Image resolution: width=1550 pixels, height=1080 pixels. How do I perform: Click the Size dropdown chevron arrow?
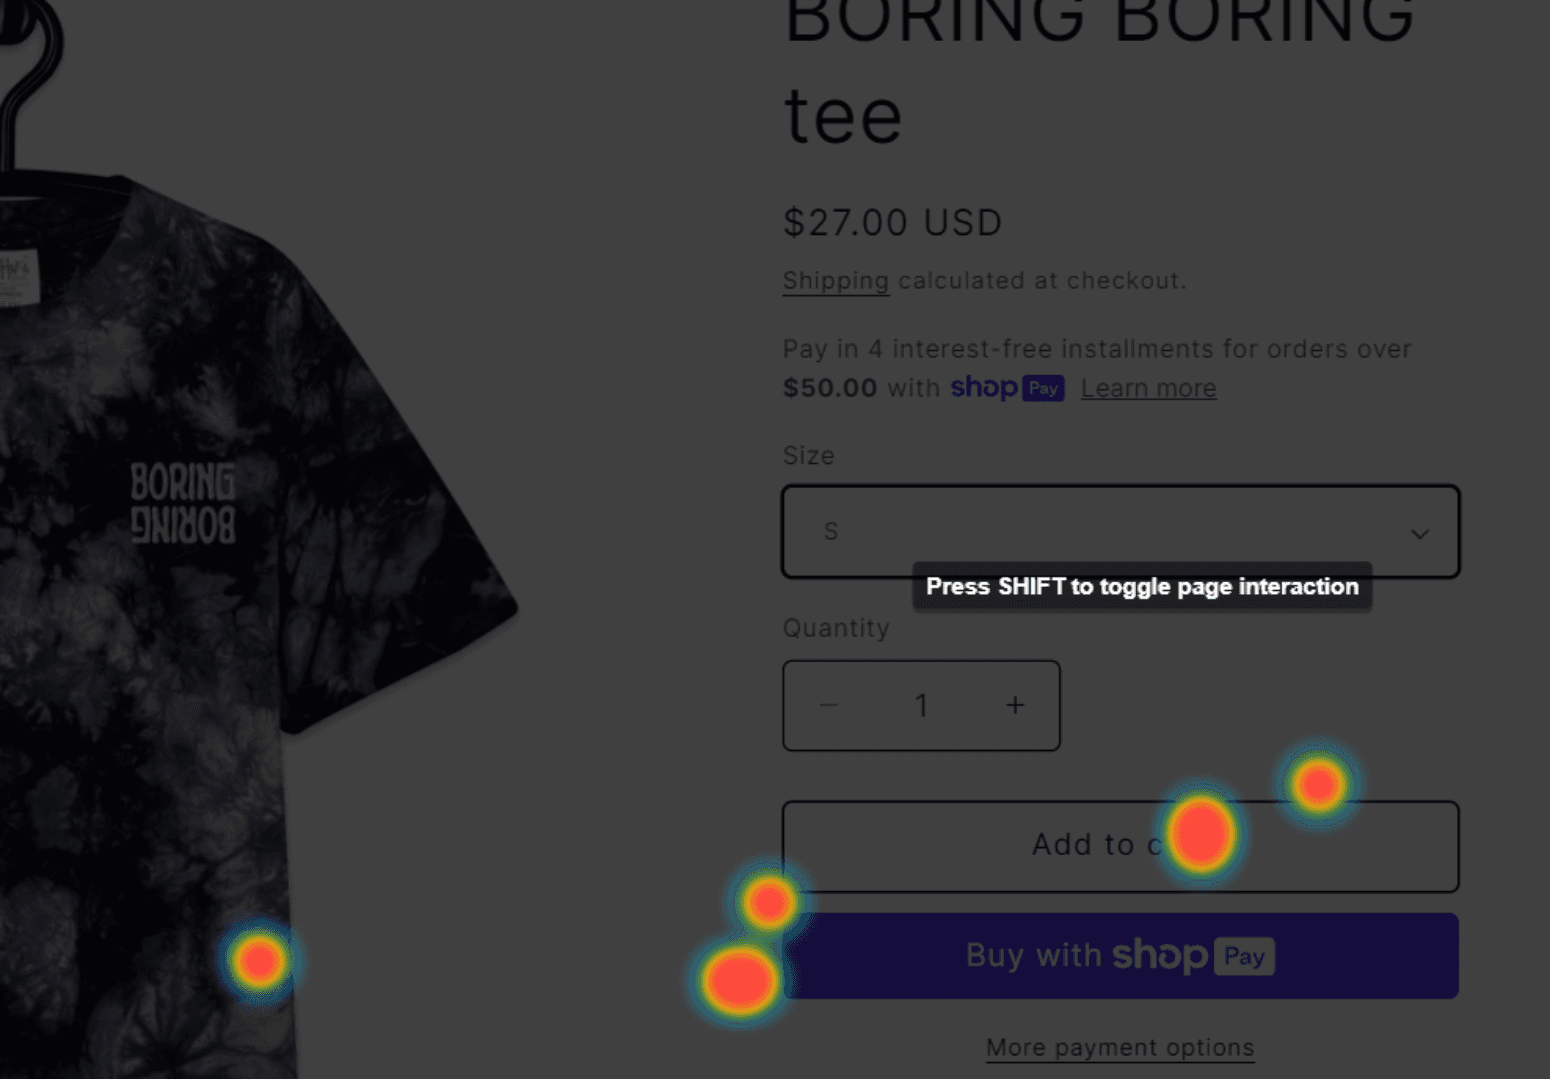(x=1419, y=534)
